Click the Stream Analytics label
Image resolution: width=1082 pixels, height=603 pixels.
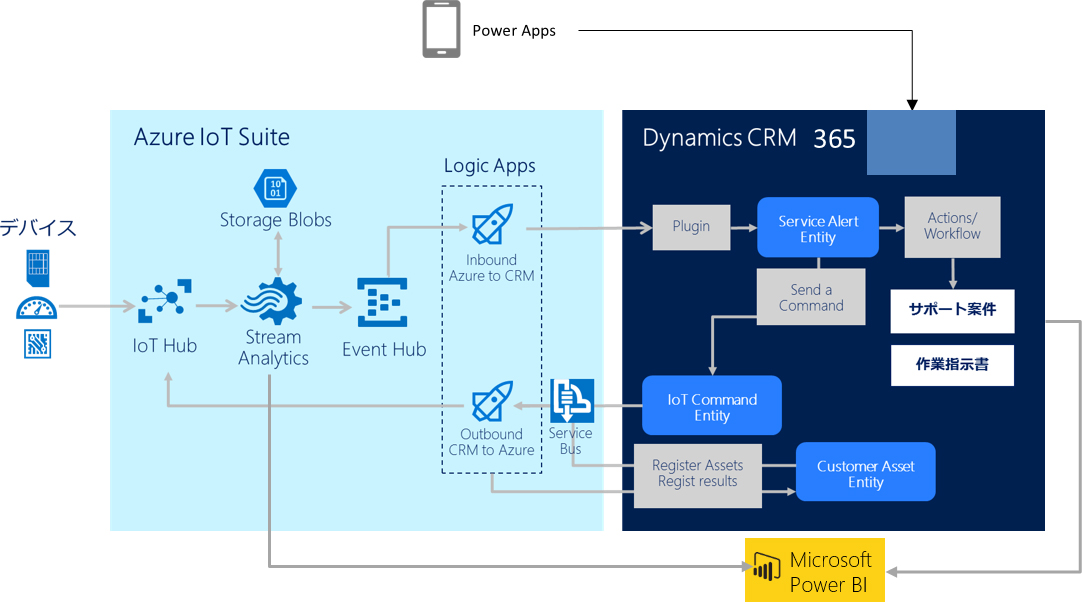pyautogui.click(x=273, y=348)
